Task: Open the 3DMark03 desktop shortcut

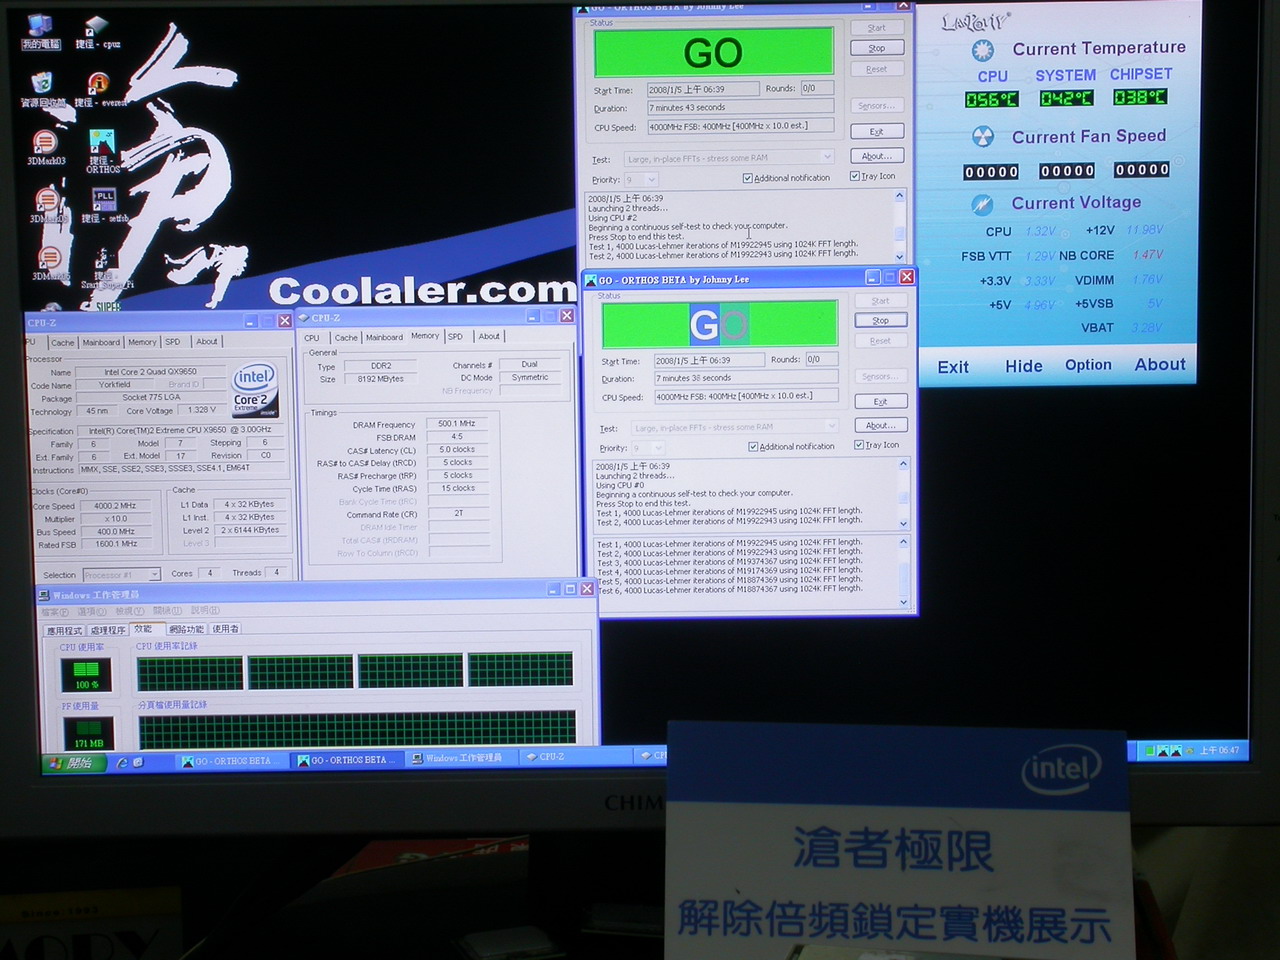Action: pyautogui.click(x=45, y=147)
